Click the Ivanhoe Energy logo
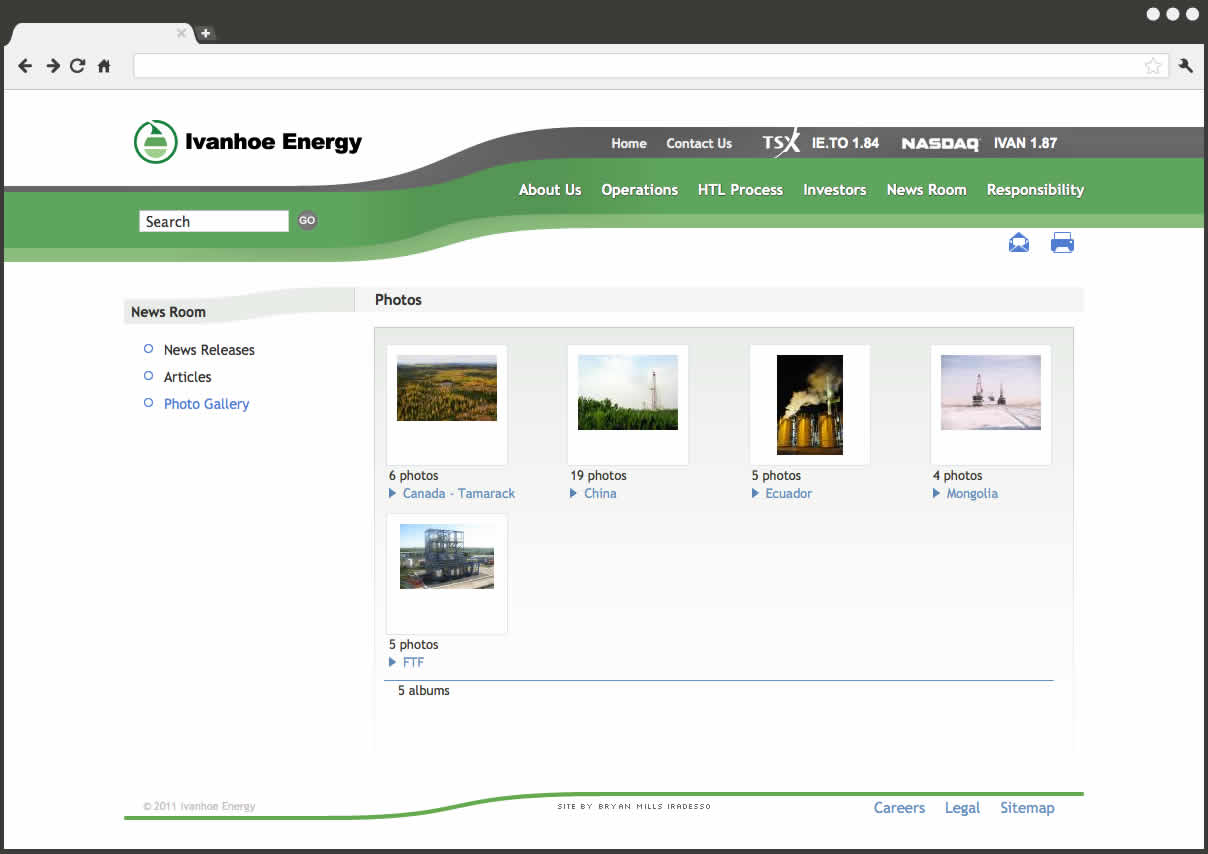Screen dimensions: 1208x854 248,142
